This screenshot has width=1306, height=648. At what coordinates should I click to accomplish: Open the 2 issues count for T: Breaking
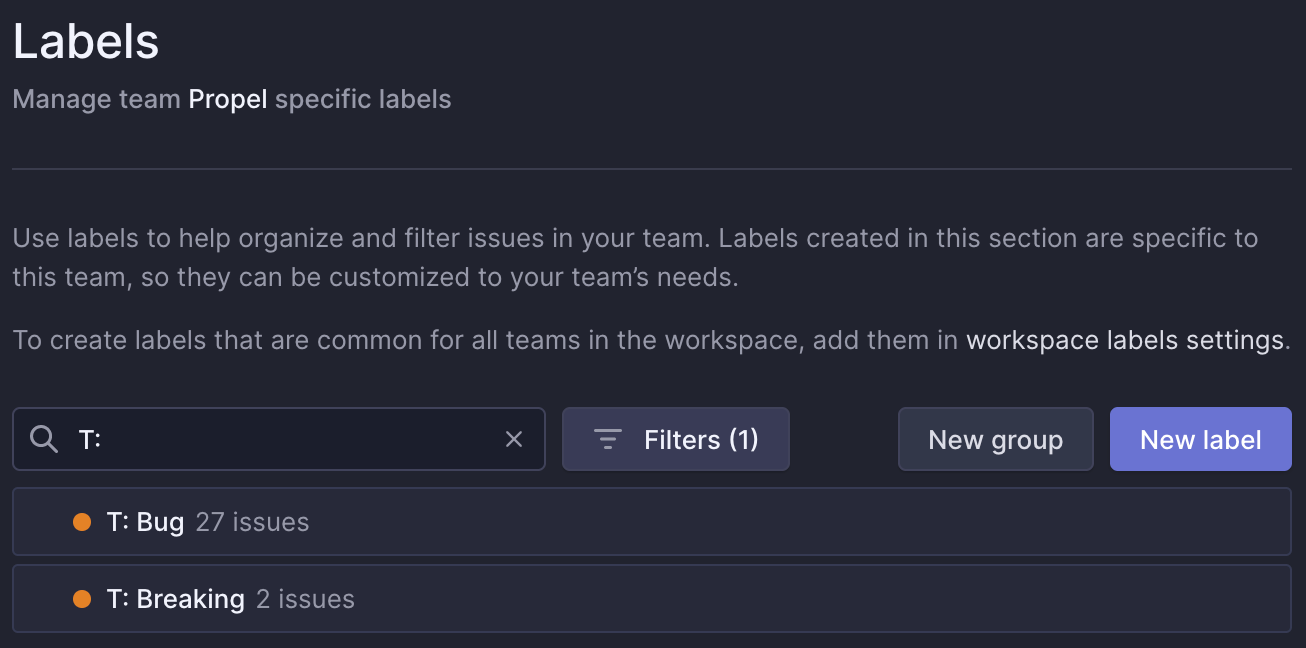[305, 599]
